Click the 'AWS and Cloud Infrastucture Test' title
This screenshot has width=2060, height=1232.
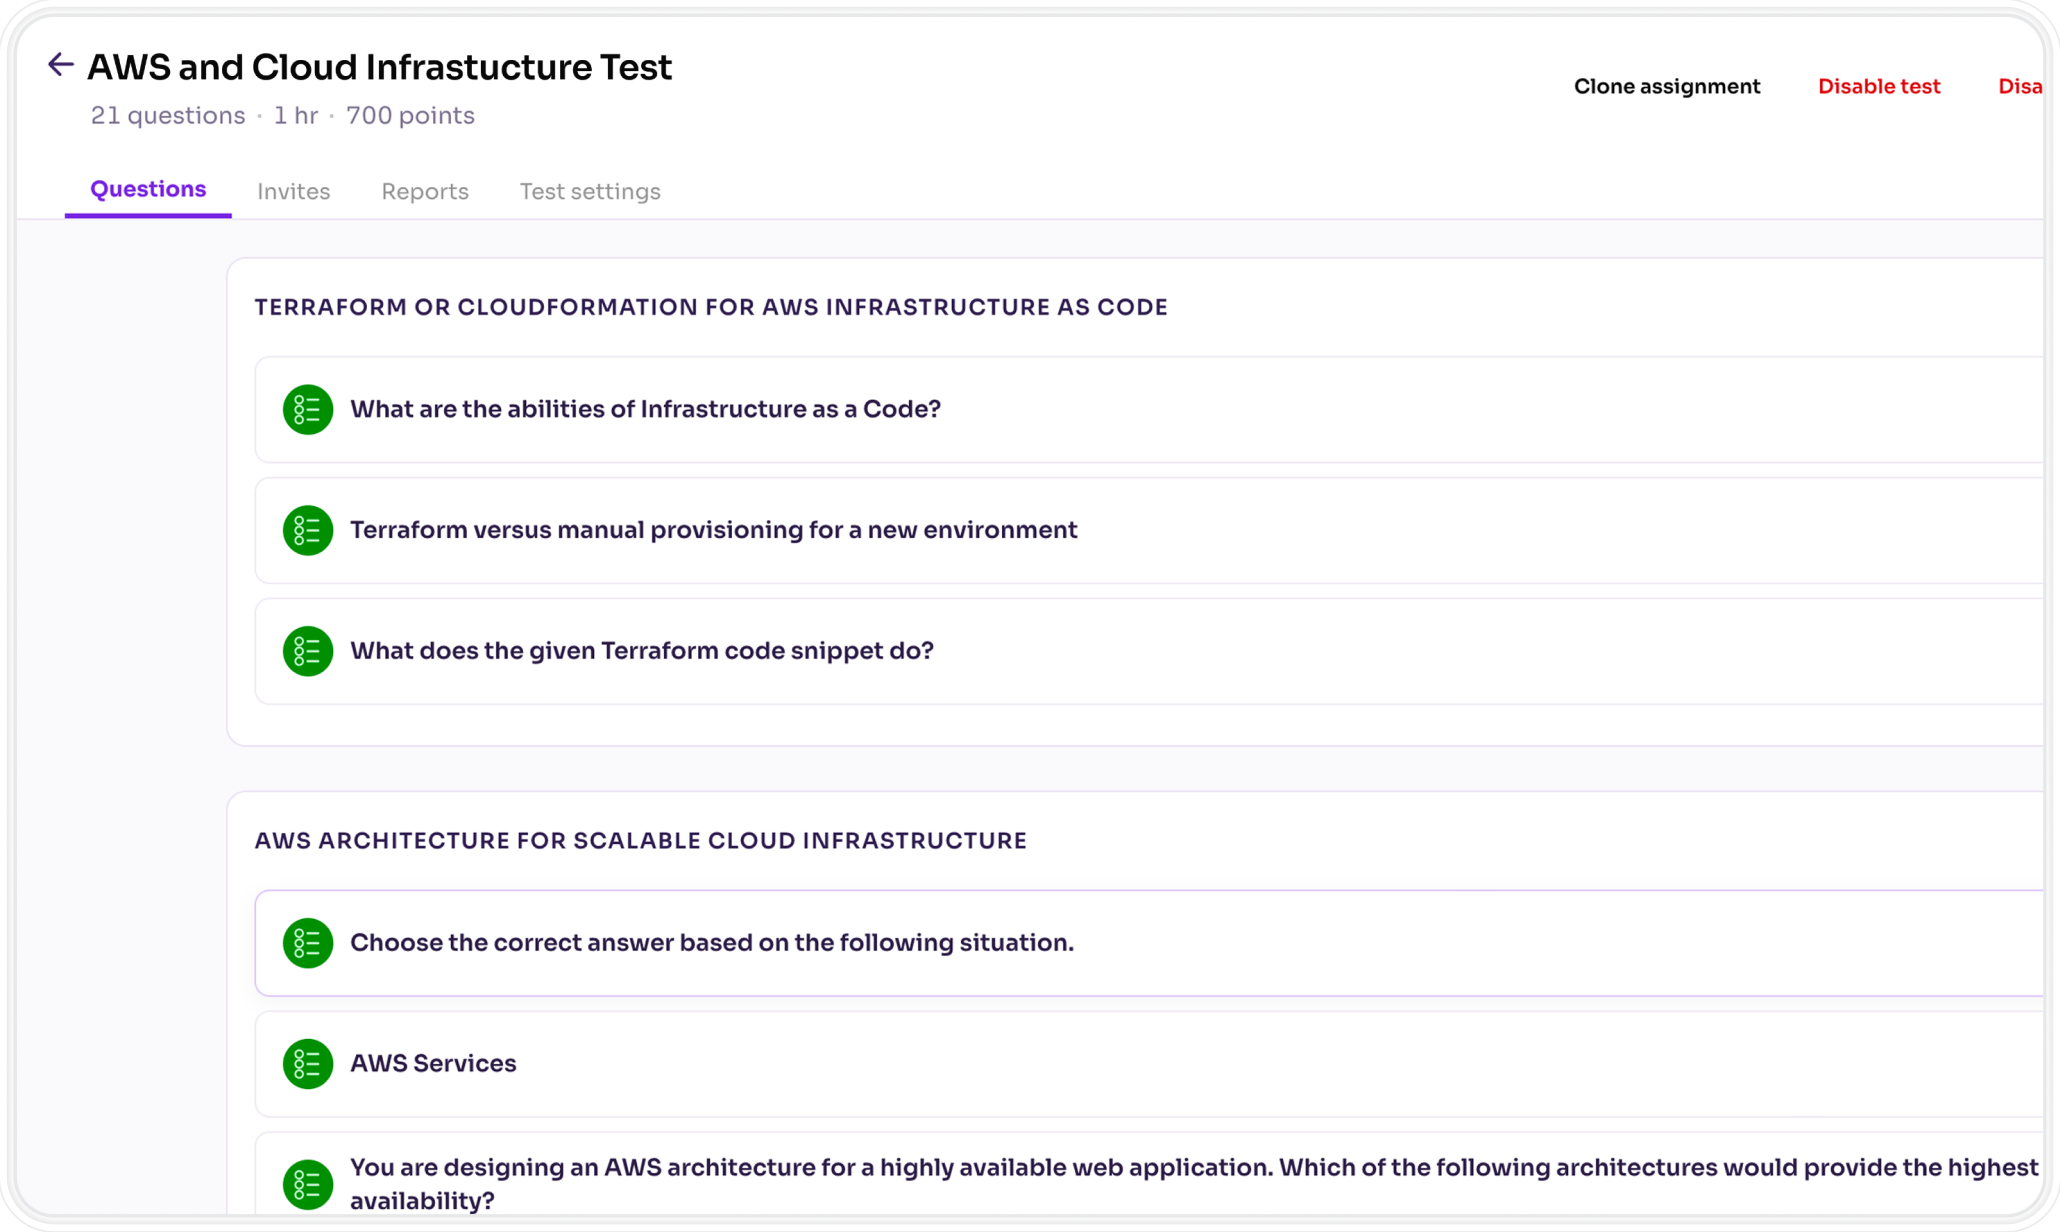click(380, 67)
